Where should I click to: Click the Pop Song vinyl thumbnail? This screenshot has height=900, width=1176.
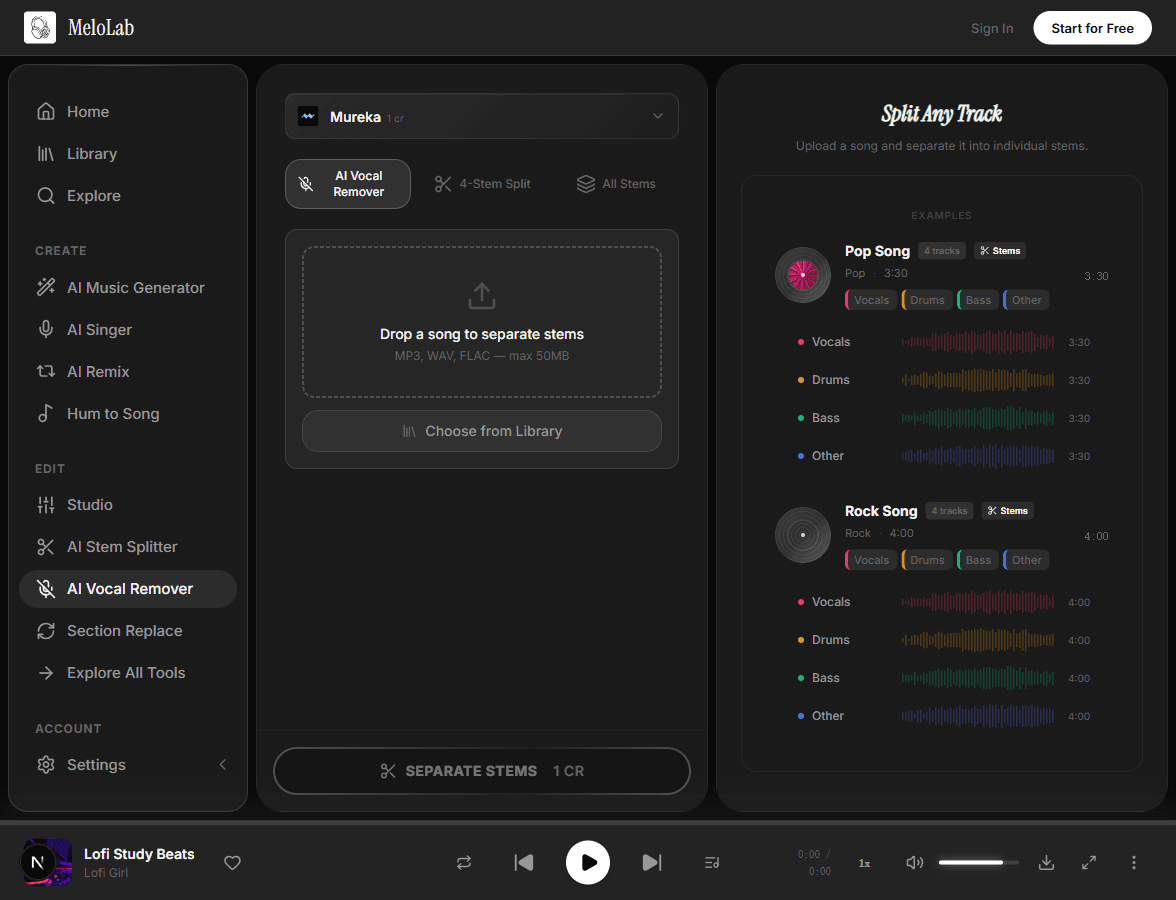pyautogui.click(x=802, y=275)
